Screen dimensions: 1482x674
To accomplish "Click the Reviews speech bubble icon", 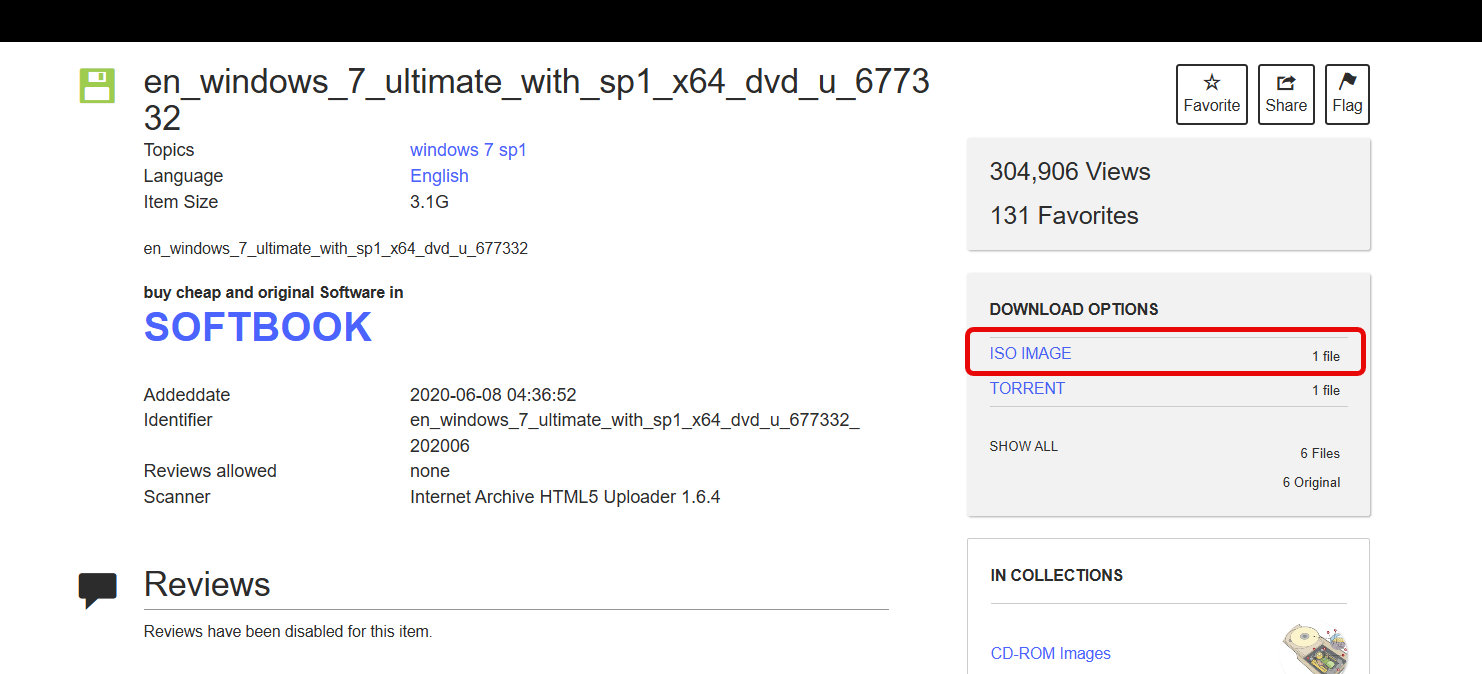I will (97, 589).
